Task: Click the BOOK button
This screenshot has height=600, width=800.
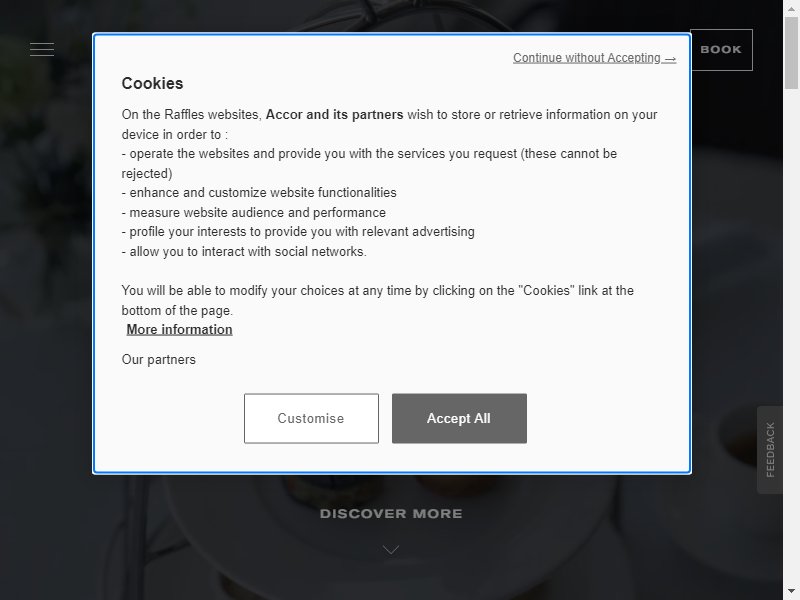Action: 721,49
